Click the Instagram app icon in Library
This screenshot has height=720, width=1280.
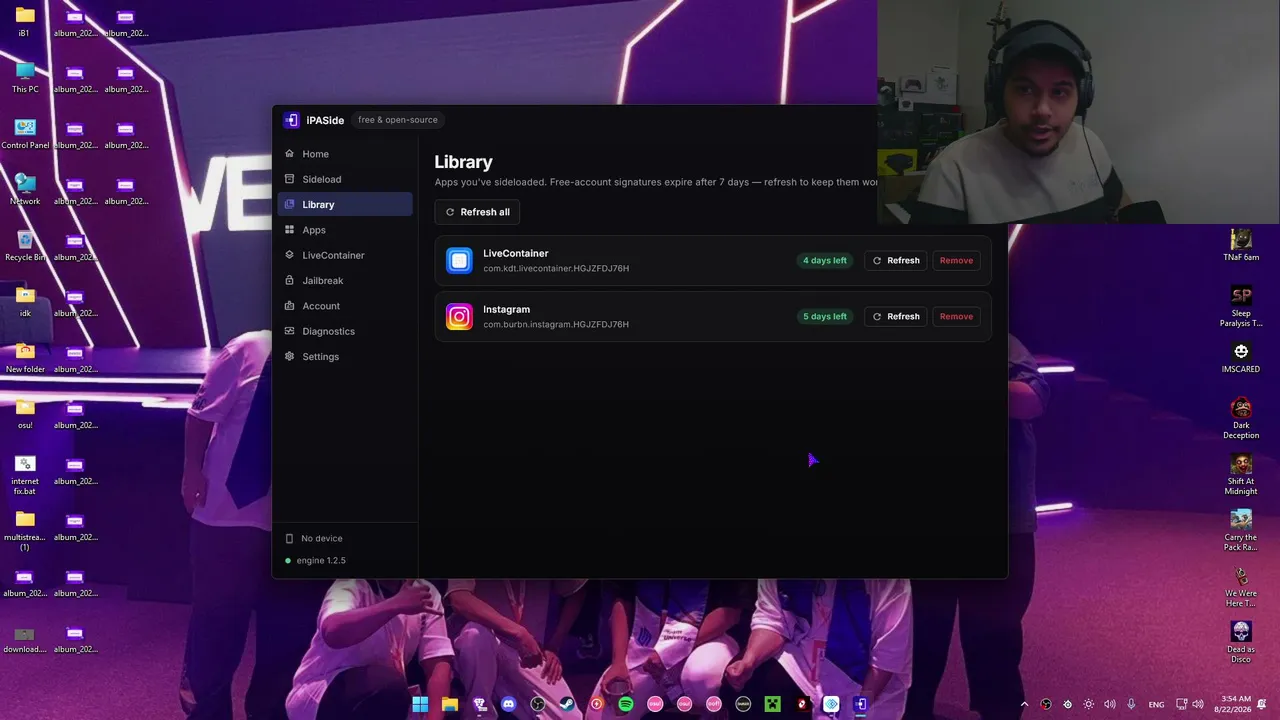(x=459, y=317)
